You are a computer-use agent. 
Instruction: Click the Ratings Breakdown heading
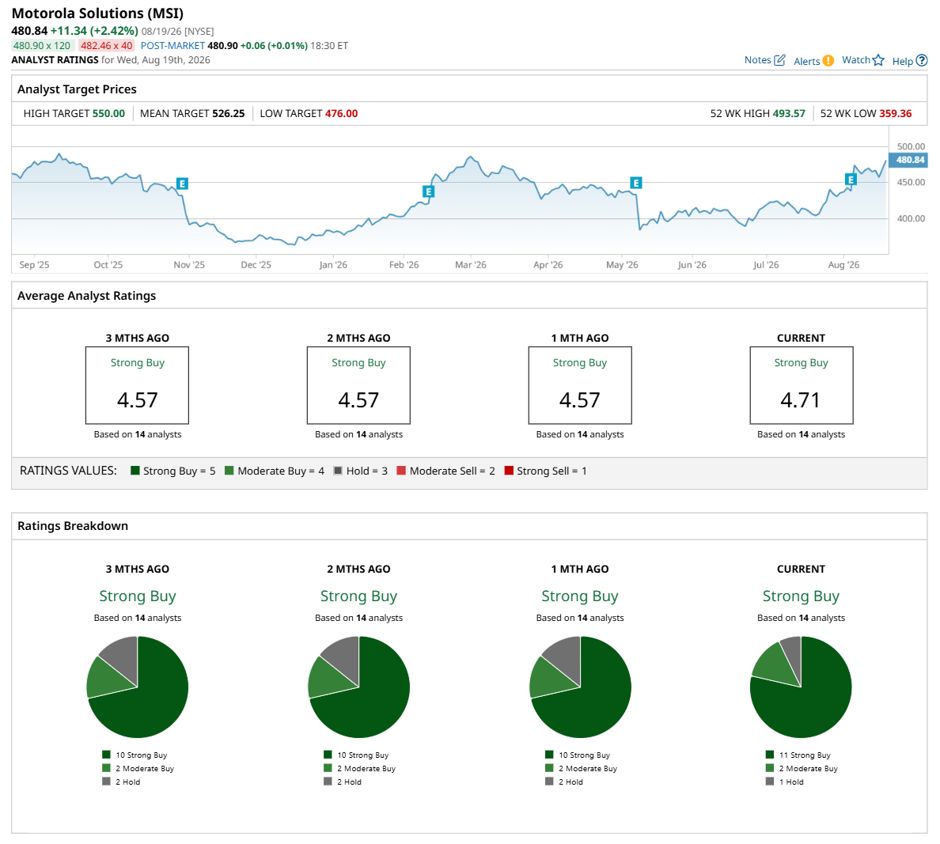click(x=73, y=526)
